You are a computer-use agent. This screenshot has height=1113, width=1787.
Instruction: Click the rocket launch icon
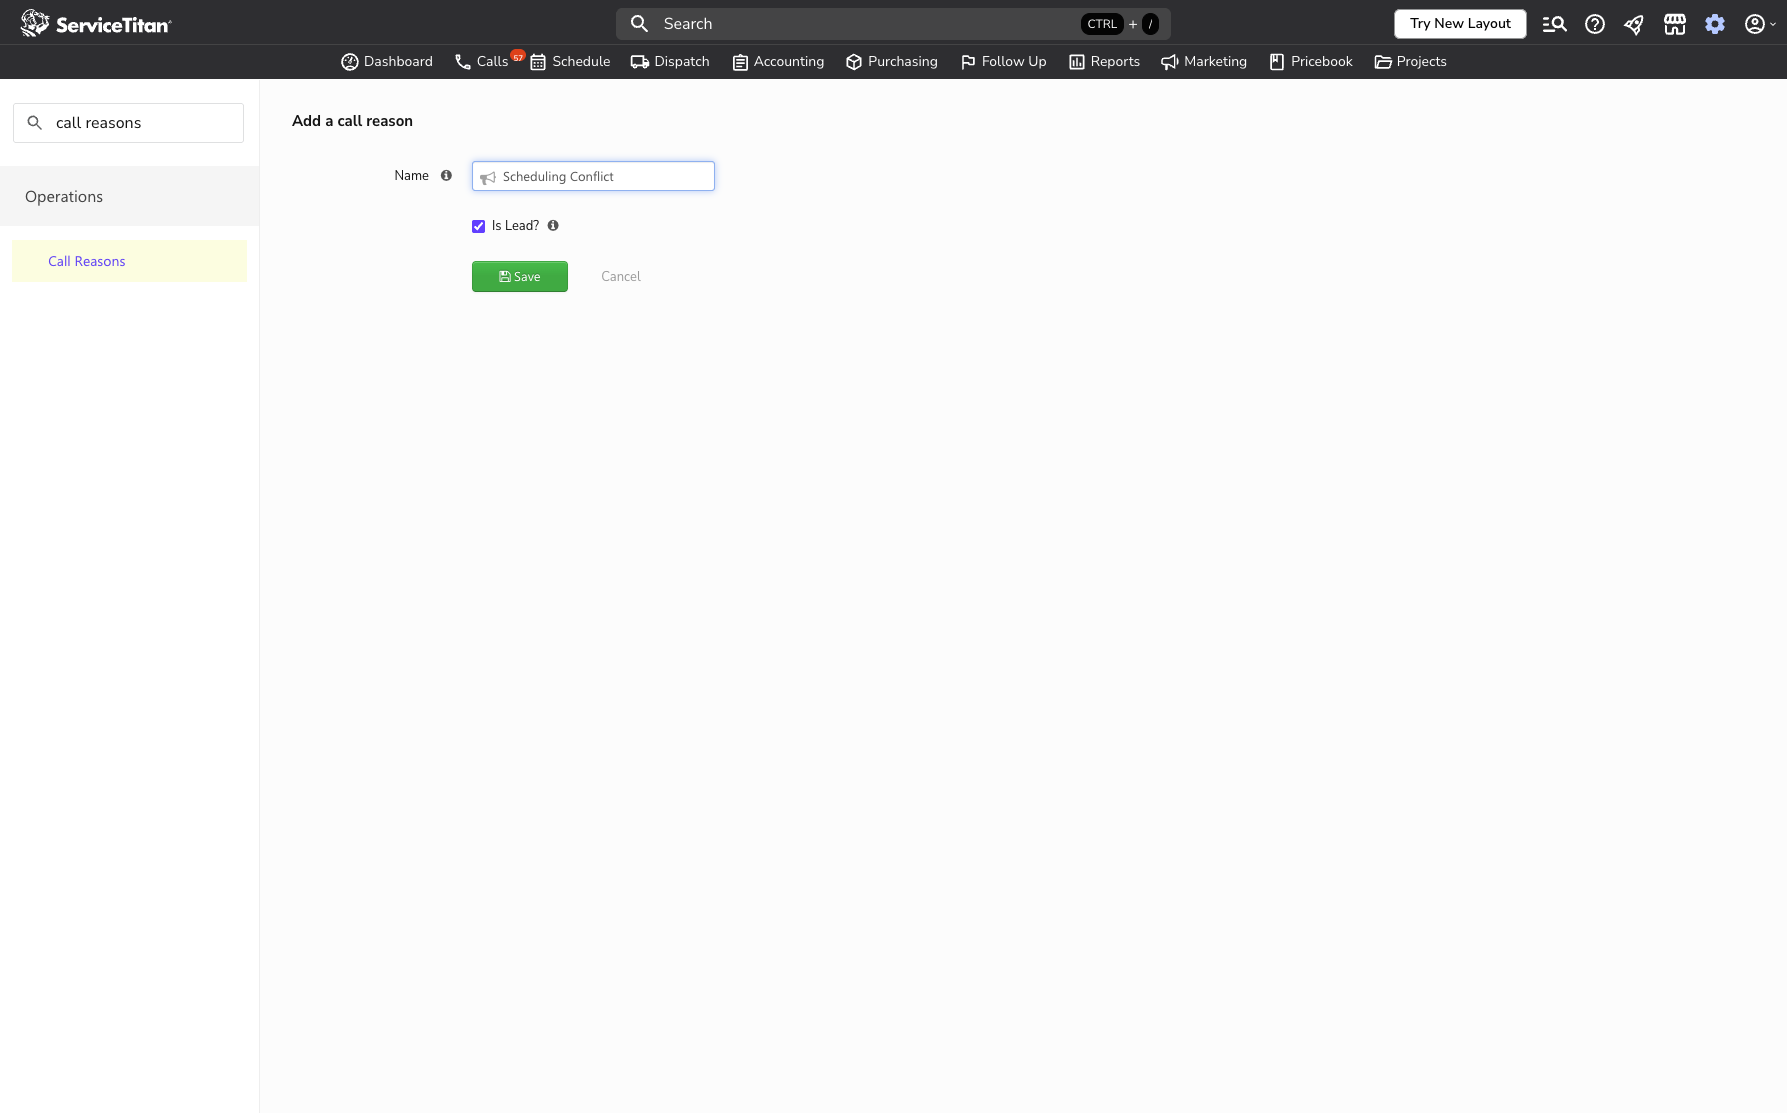[x=1634, y=24]
